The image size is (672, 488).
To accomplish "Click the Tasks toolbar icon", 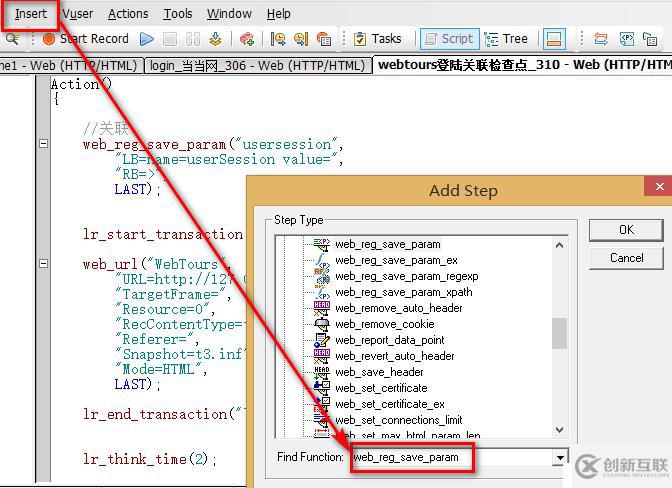I will point(376,39).
